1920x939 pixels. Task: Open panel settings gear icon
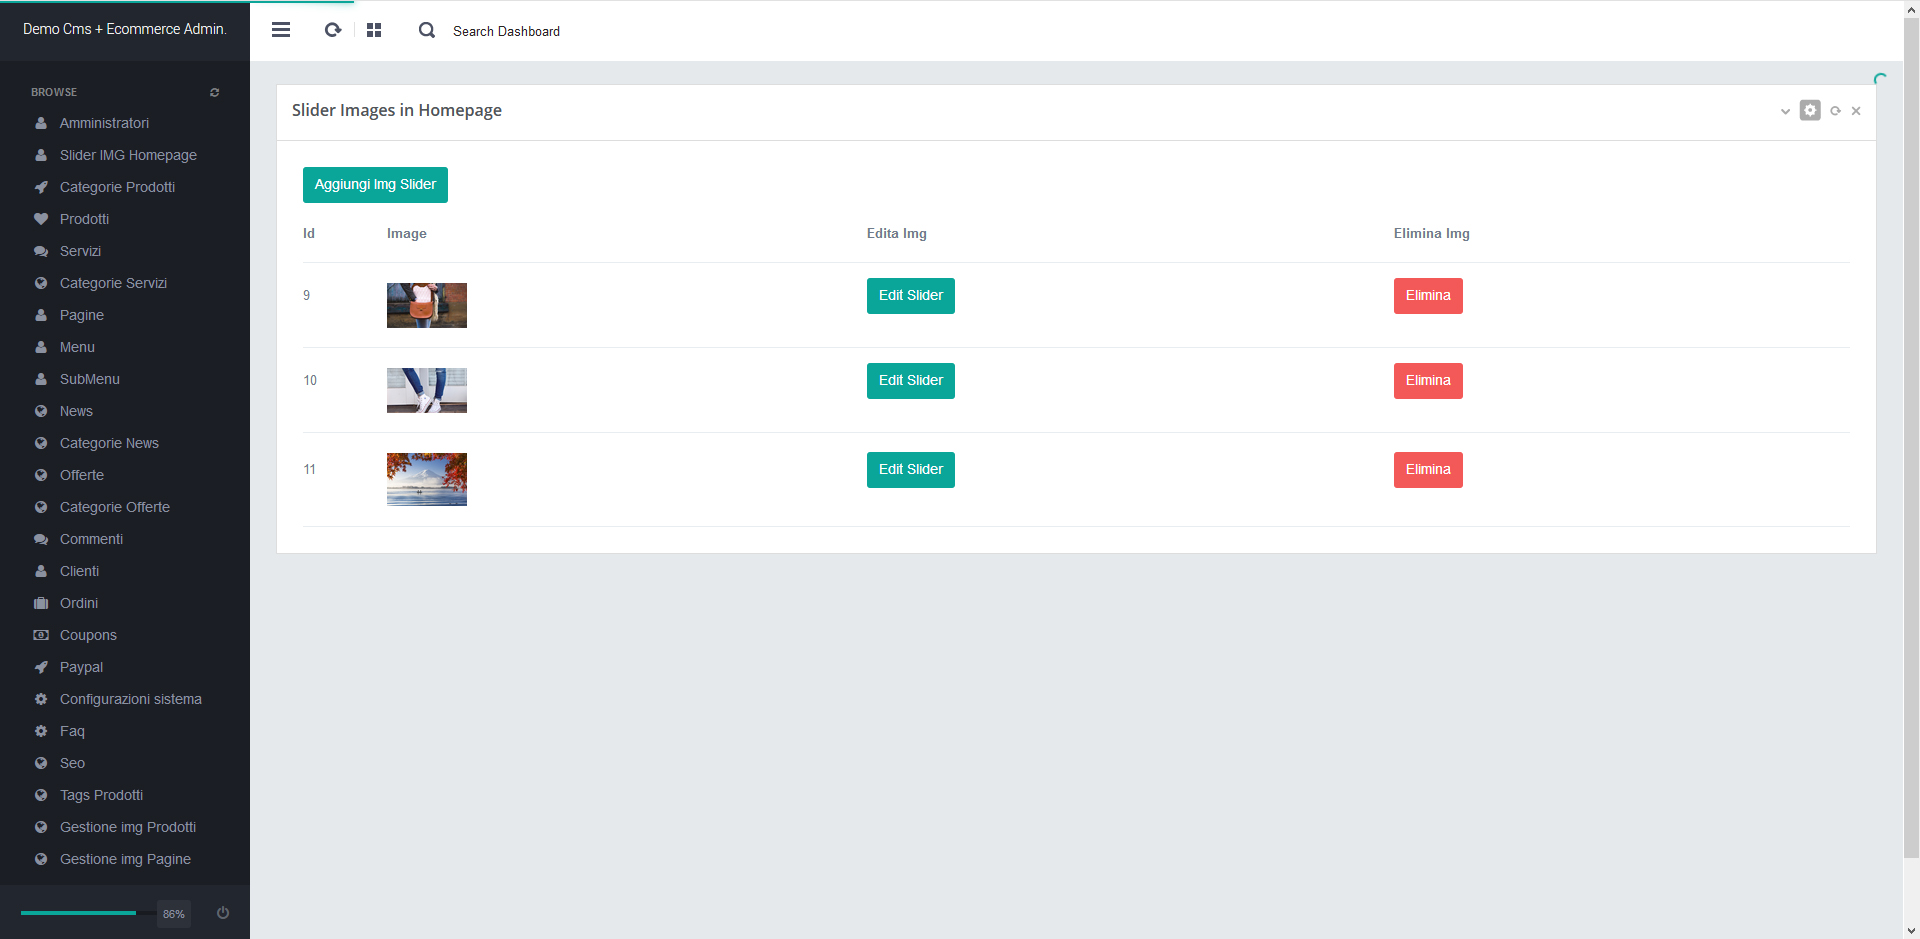(x=1810, y=110)
